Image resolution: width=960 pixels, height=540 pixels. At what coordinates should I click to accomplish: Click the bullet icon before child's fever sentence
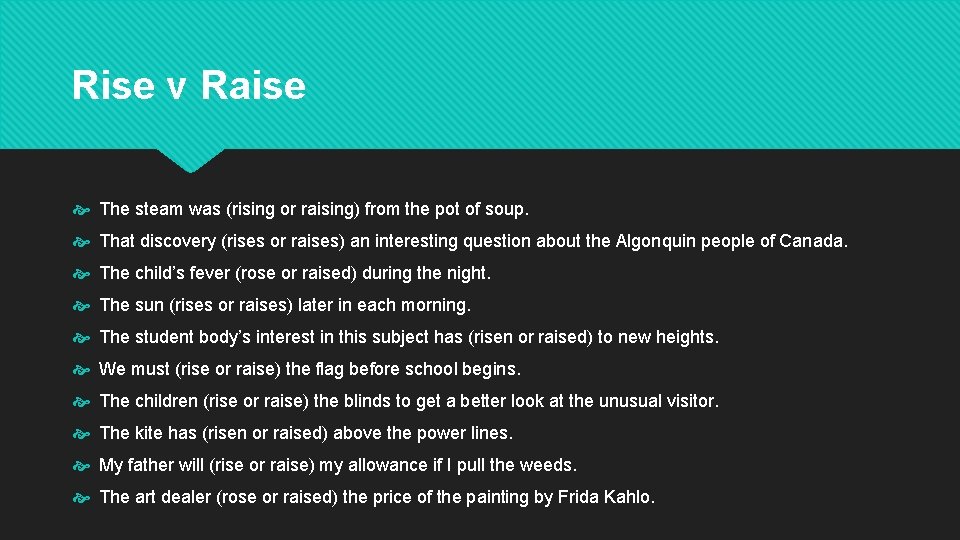(x=81, y=274)
